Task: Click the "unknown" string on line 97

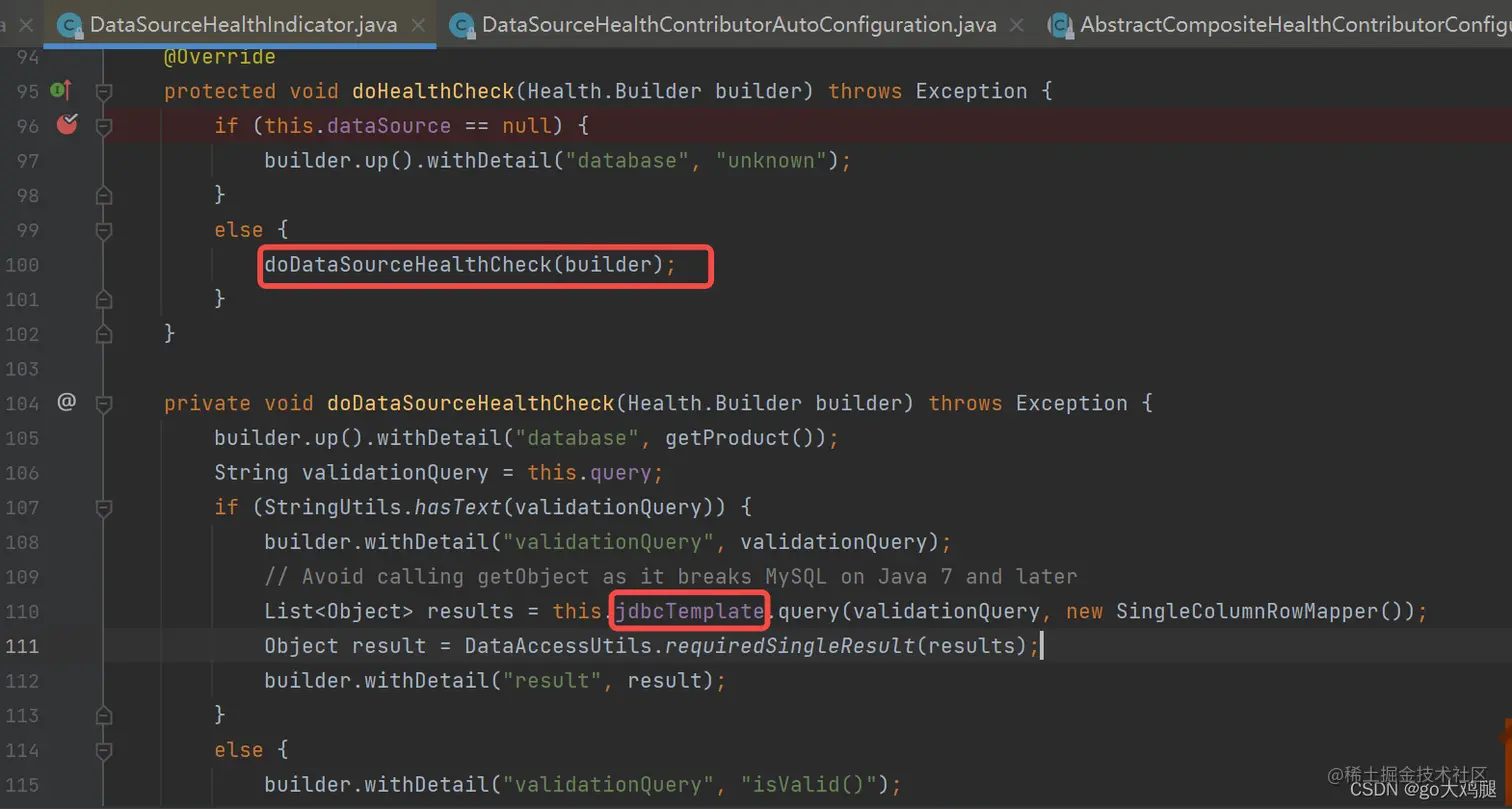Action: tap(772, 161)
